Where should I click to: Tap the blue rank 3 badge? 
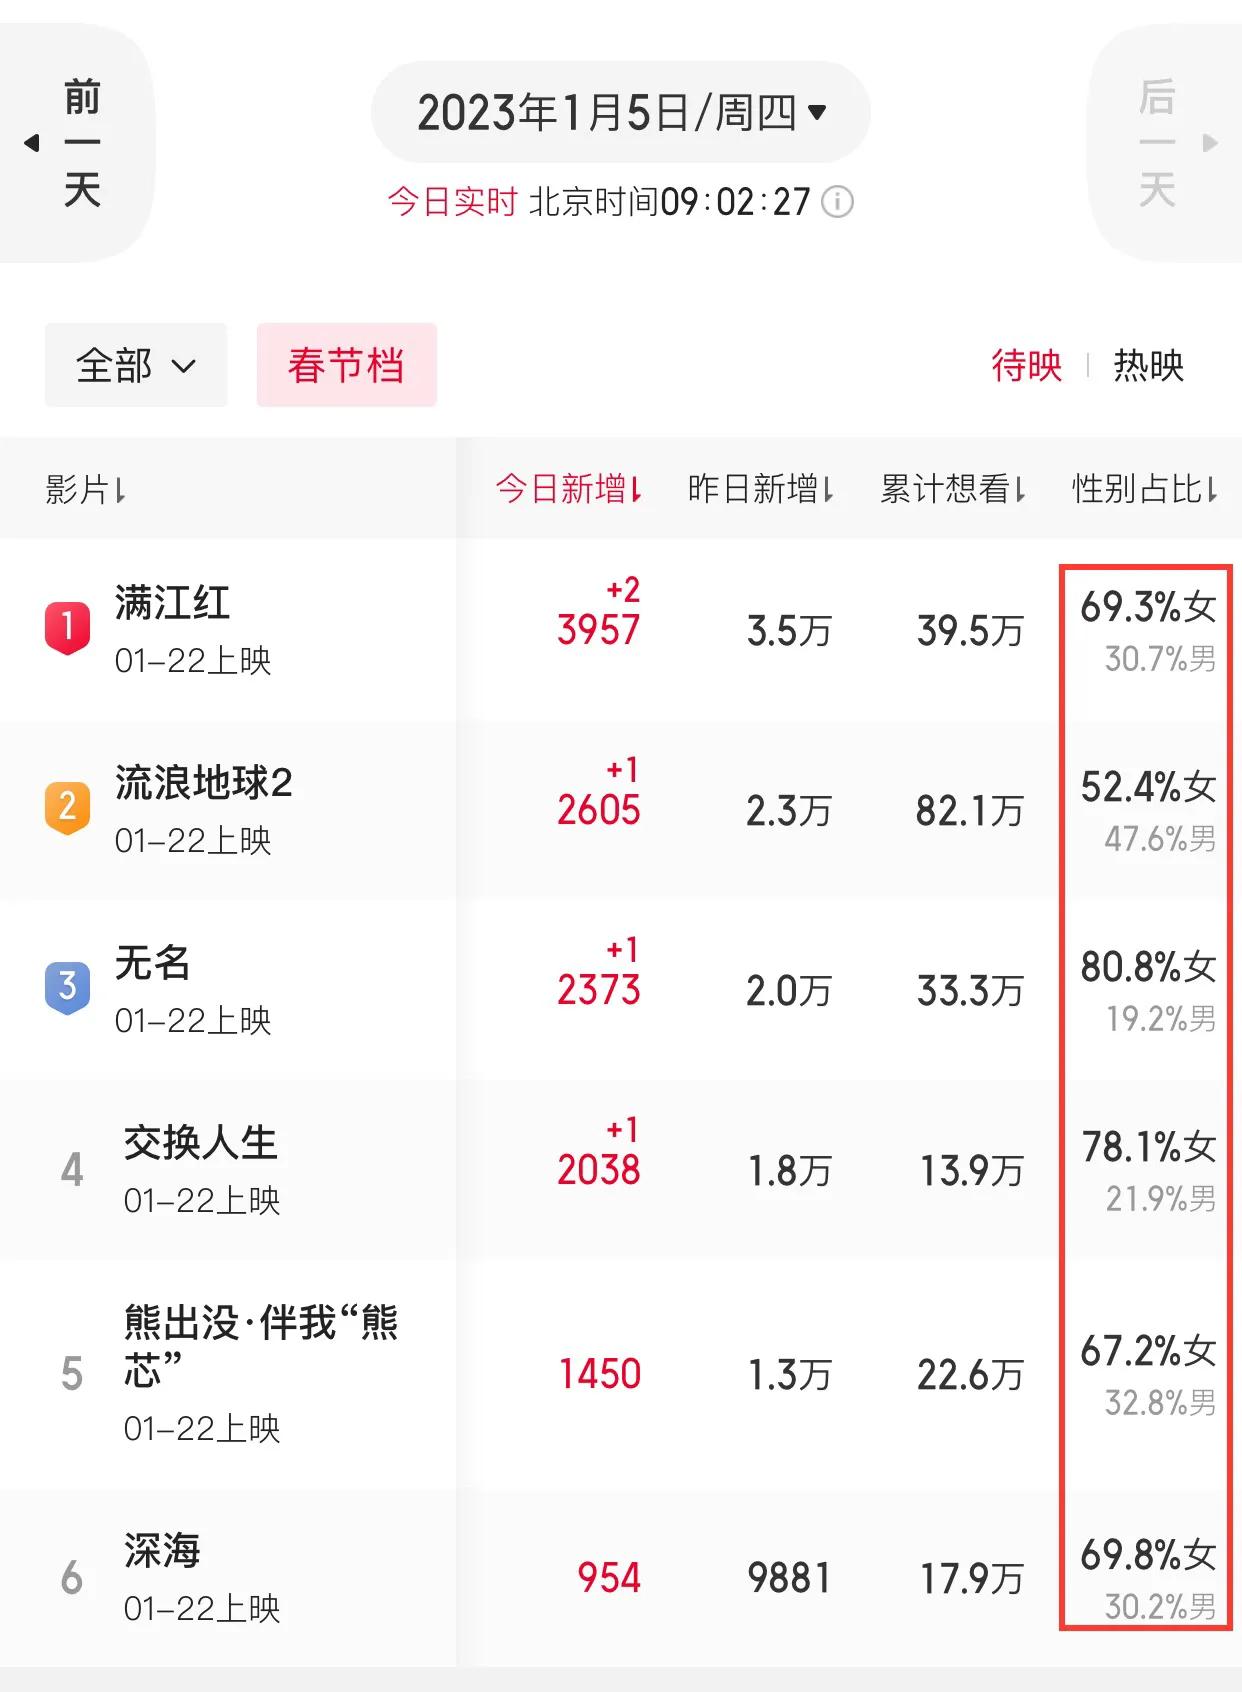click(67, 988)
